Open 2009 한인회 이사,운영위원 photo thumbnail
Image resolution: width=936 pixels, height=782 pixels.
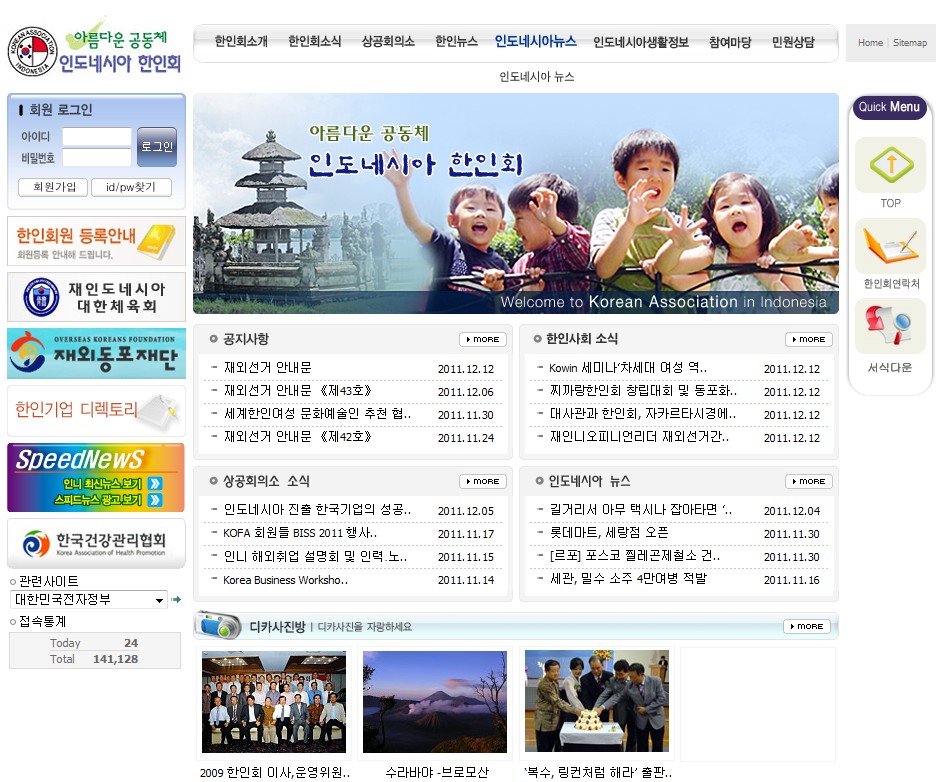(274, 701)
